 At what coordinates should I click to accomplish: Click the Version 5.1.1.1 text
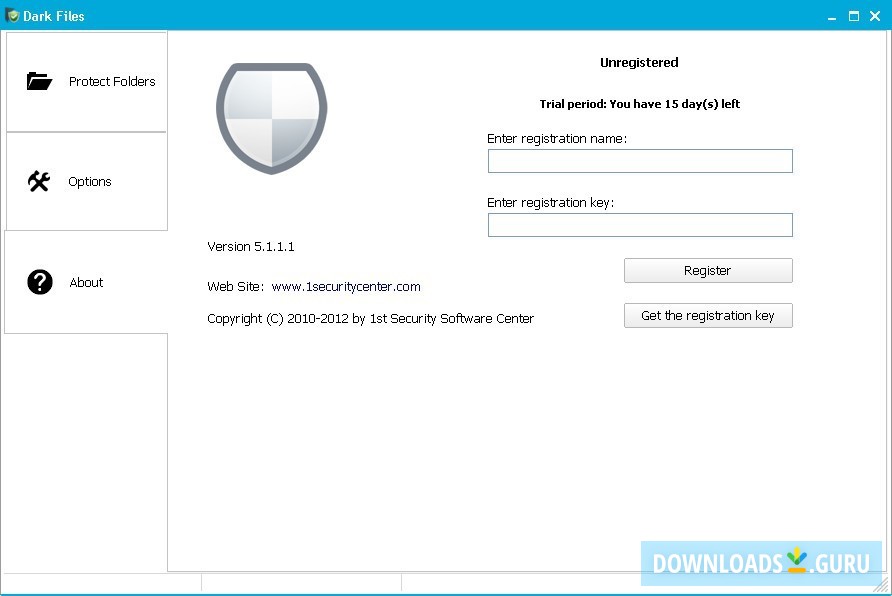251,247
